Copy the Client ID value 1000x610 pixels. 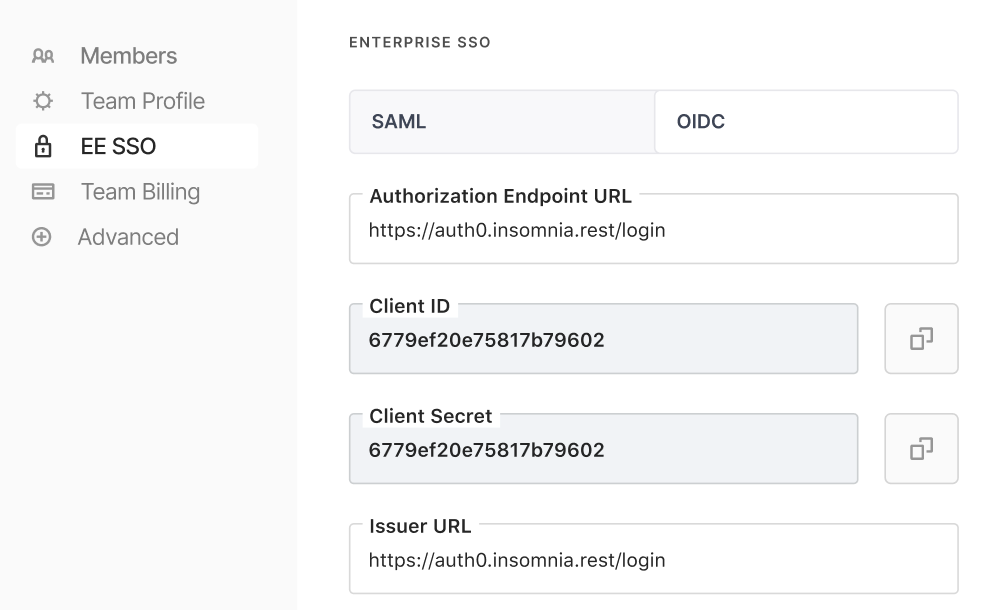(921, 339)
